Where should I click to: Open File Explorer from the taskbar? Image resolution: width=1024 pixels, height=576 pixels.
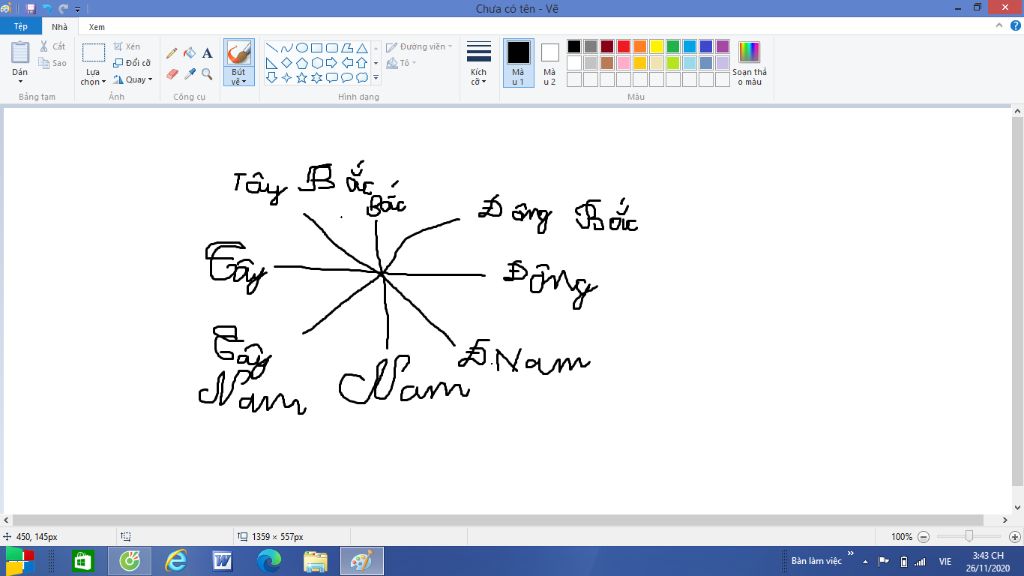[315, 561]
